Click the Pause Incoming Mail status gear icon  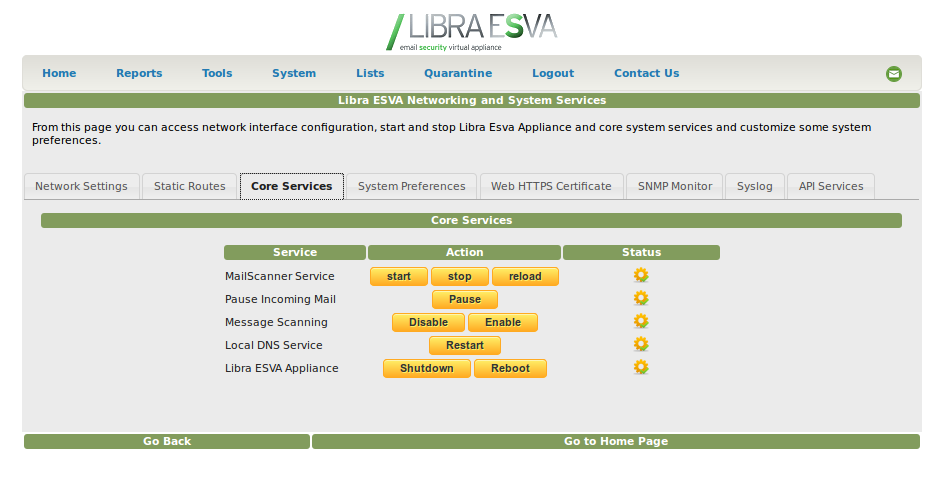pos(641,298)
